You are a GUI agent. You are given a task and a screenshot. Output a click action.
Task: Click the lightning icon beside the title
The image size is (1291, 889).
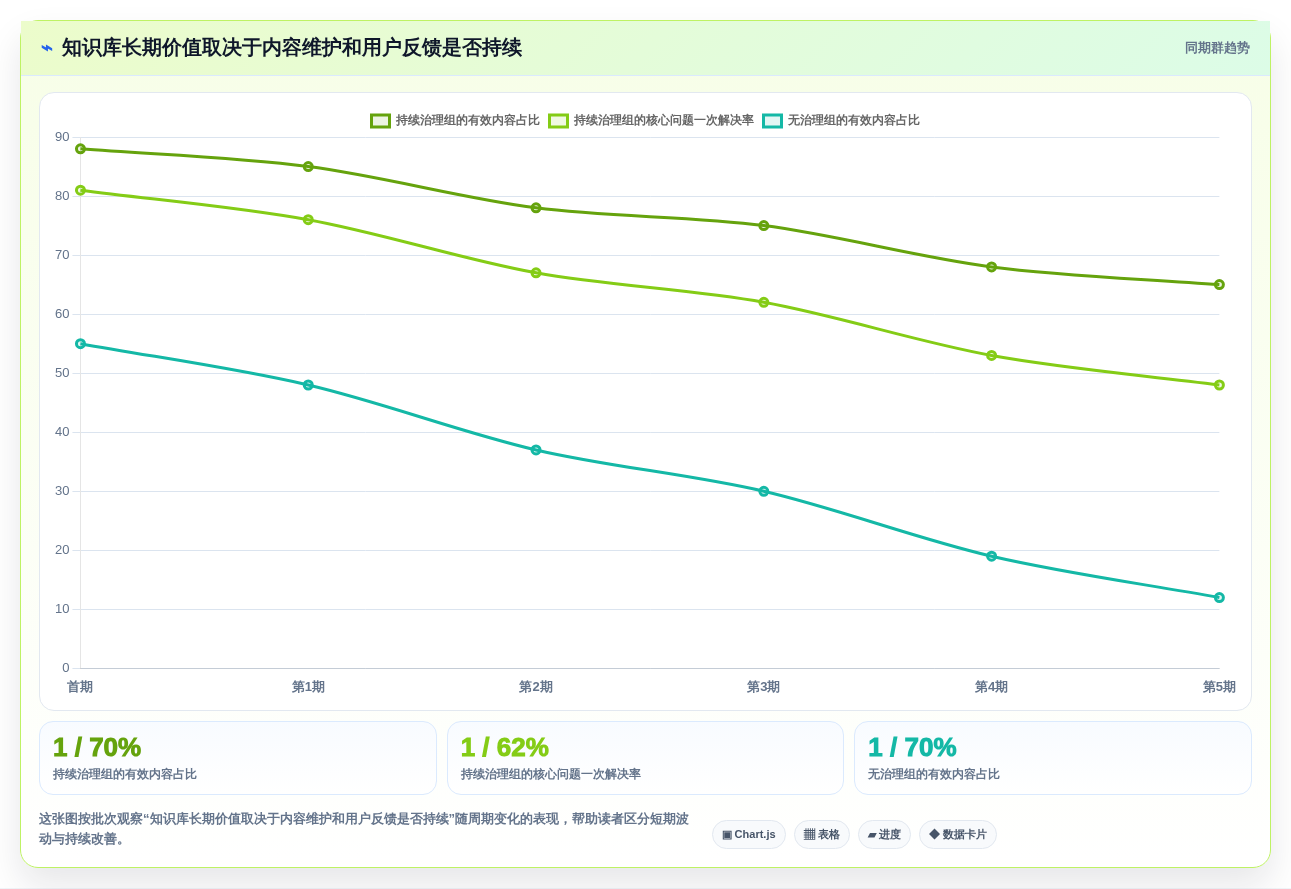[x=47, y=48]
